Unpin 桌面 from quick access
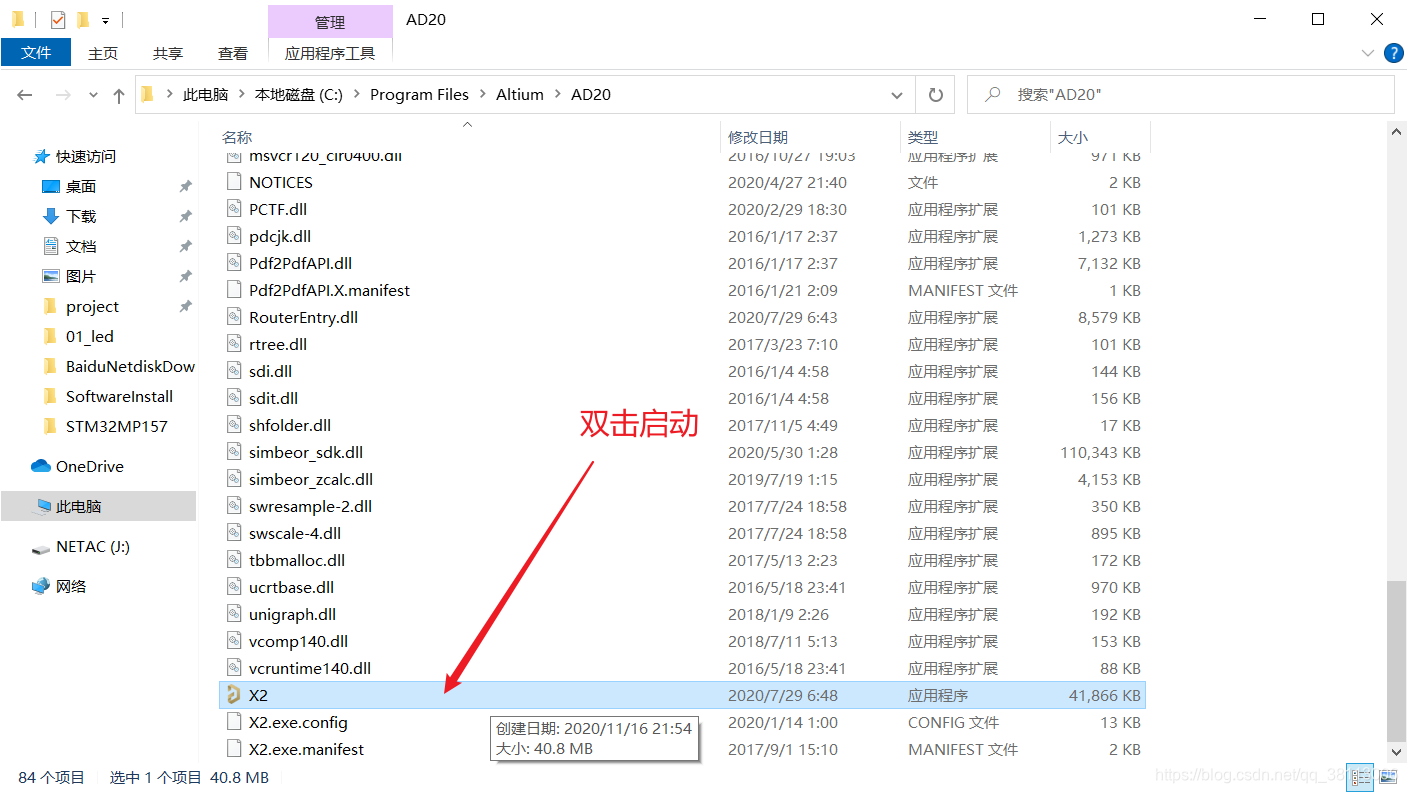The image size is (1408, 793). 185,186
